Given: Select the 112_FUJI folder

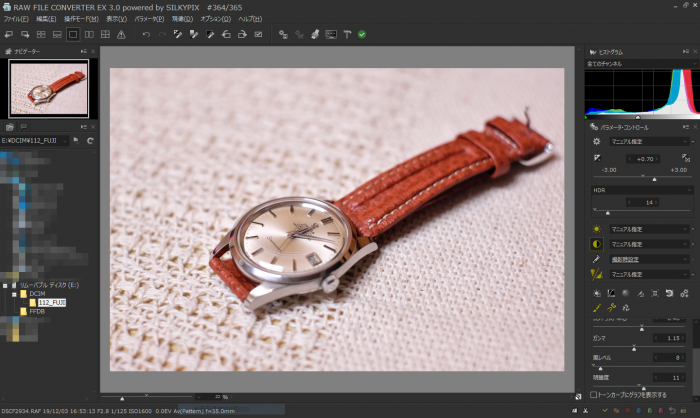Looking at the screenshot, I should click(x=52, y=303).
